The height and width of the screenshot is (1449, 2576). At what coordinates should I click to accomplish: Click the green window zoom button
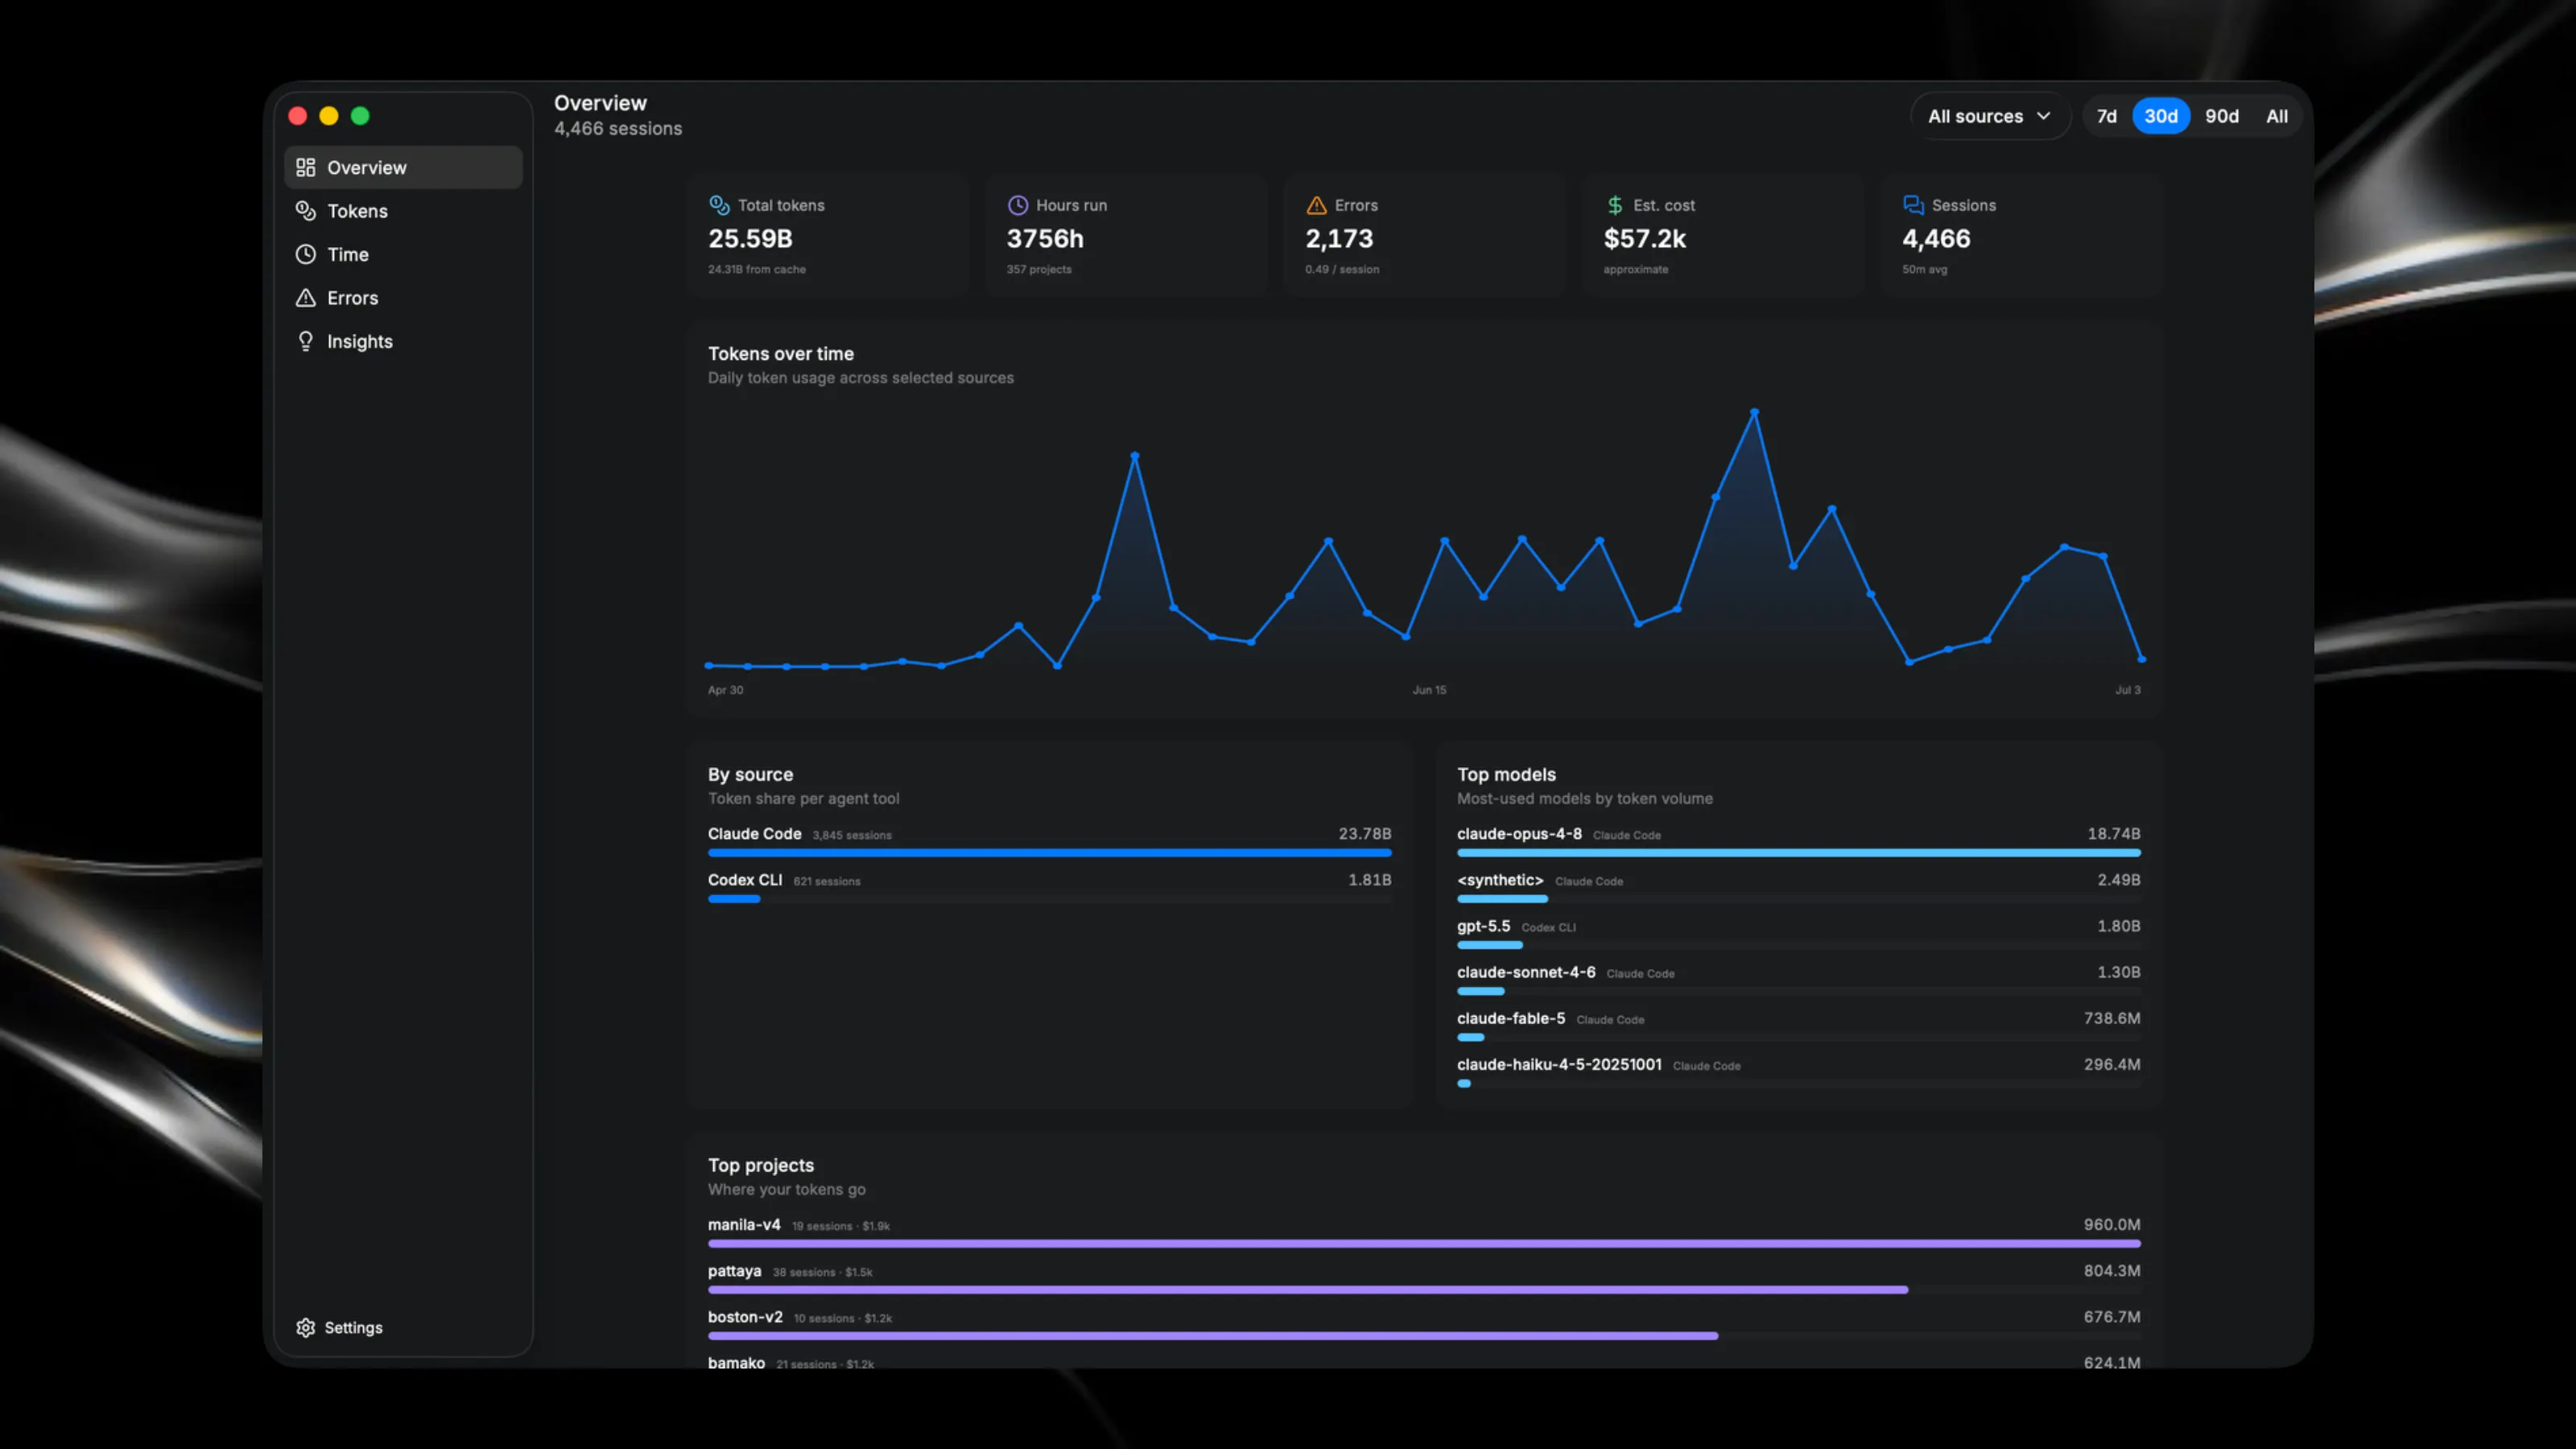[360, 116]
